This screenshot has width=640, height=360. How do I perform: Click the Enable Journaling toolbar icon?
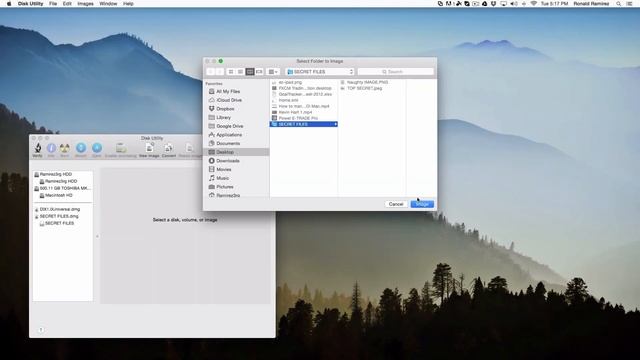pos(120,149)
